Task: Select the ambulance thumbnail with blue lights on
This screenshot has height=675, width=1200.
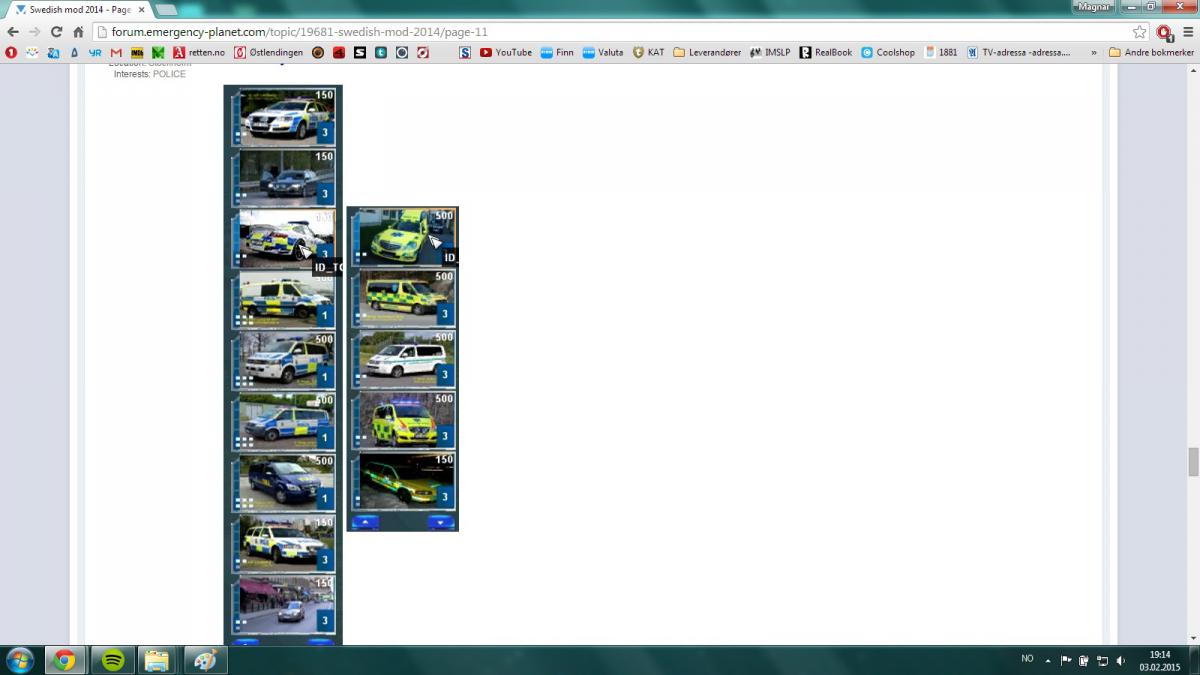Action: pyautogui.click(x=403, y=420)
